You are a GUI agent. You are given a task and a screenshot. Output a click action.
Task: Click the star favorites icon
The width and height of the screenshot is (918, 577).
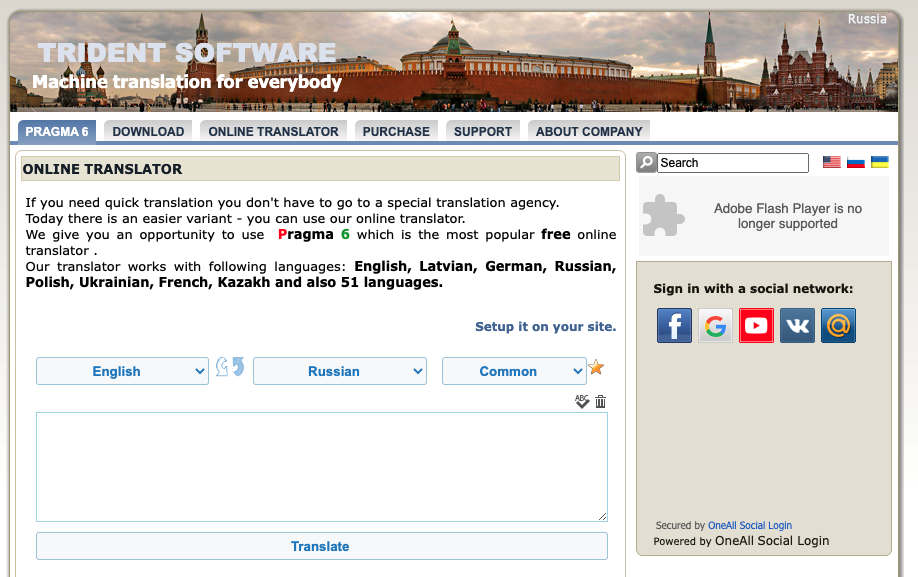point(596,368)
